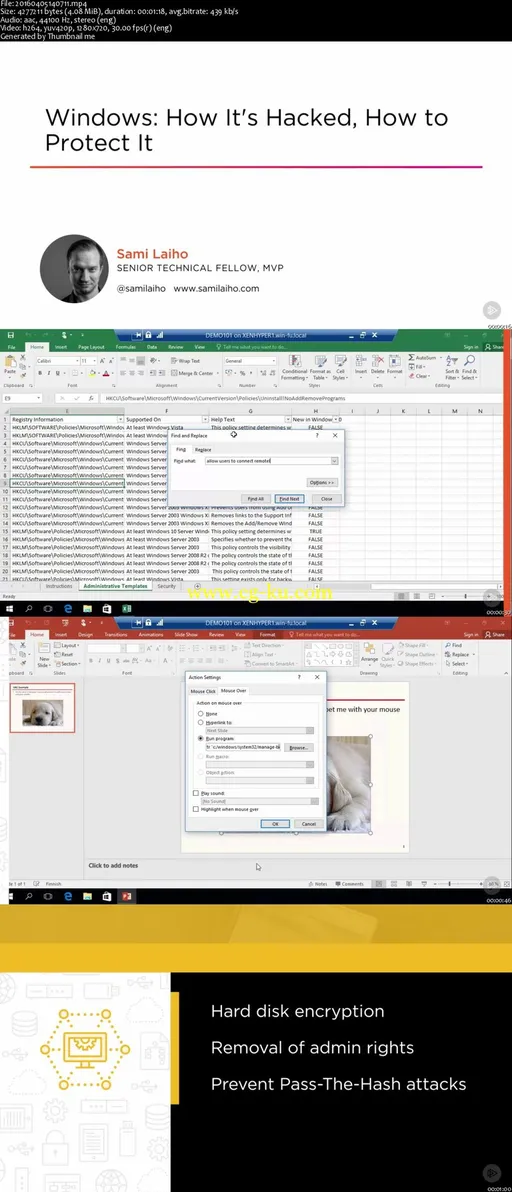Click Excel icon in the taskbar
512x1192 pixels.
127,608
